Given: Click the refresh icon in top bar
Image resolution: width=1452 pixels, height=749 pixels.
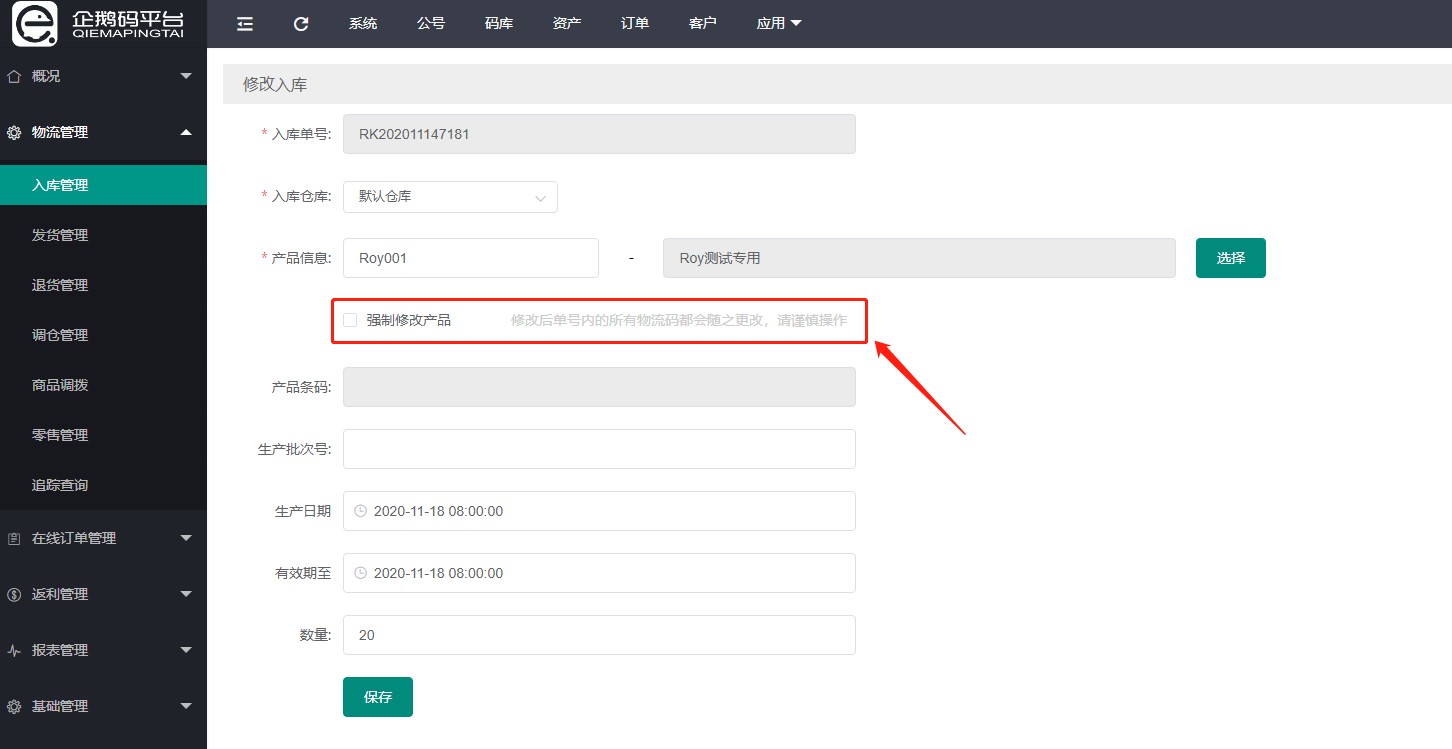Looking at the screenshot, I should tap(301, 24).
